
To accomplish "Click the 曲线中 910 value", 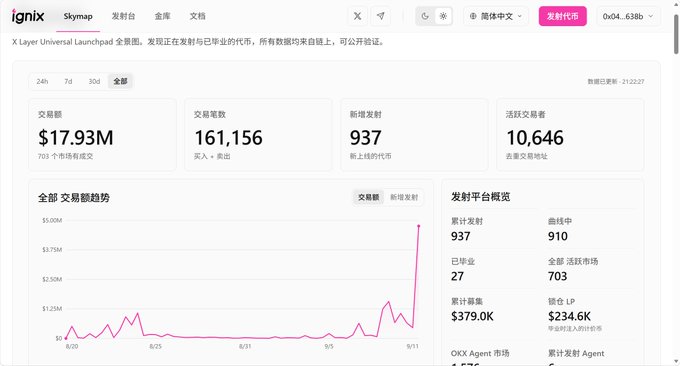I will pos(558,236).
